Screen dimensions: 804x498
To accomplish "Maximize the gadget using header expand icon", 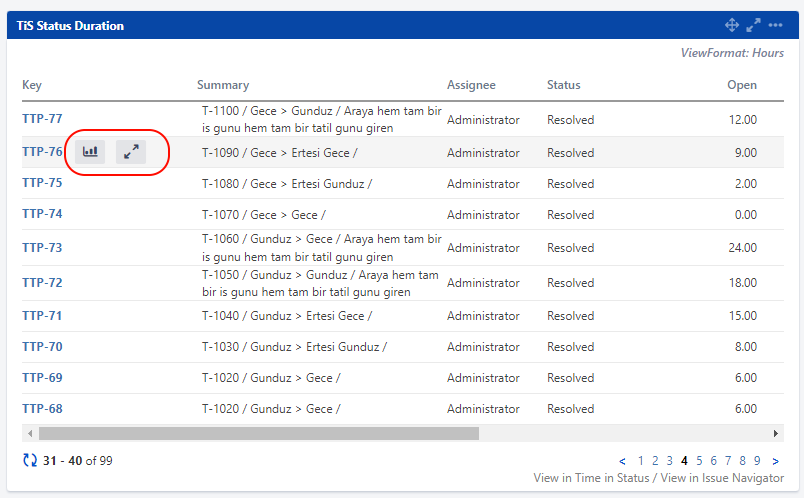I will click(x=753, y=25).
